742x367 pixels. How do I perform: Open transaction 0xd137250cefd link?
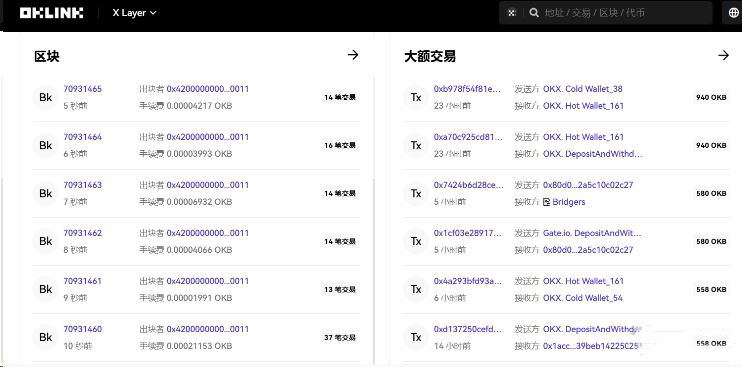point(468,329)
